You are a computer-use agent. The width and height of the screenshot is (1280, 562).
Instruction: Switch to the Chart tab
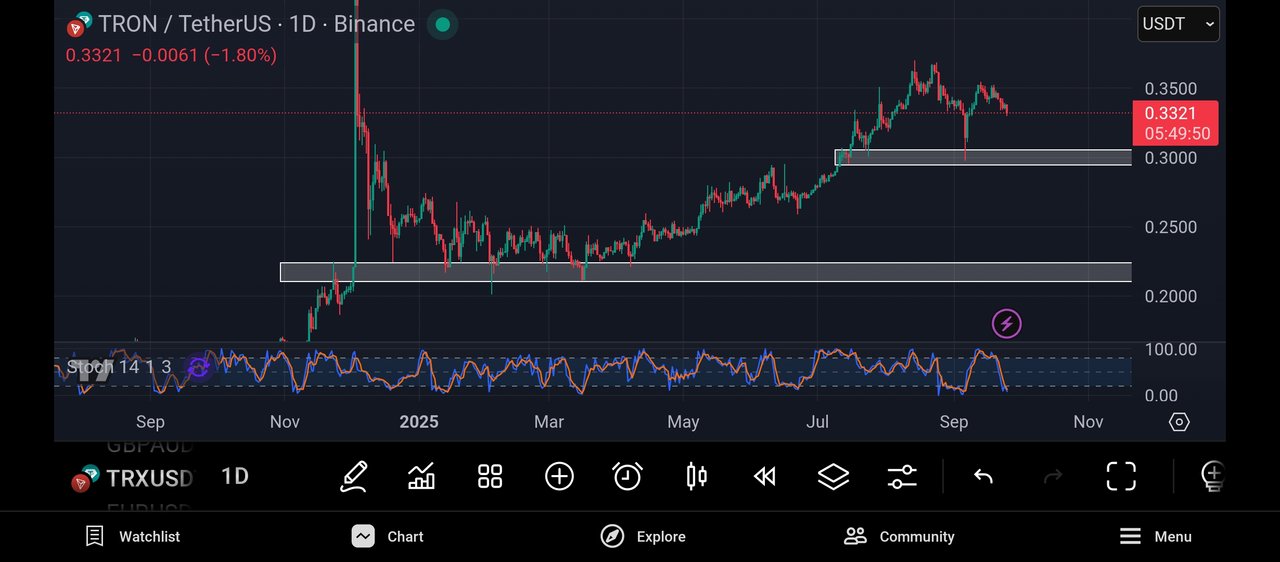pyautogui.click(x=388, y=537)
